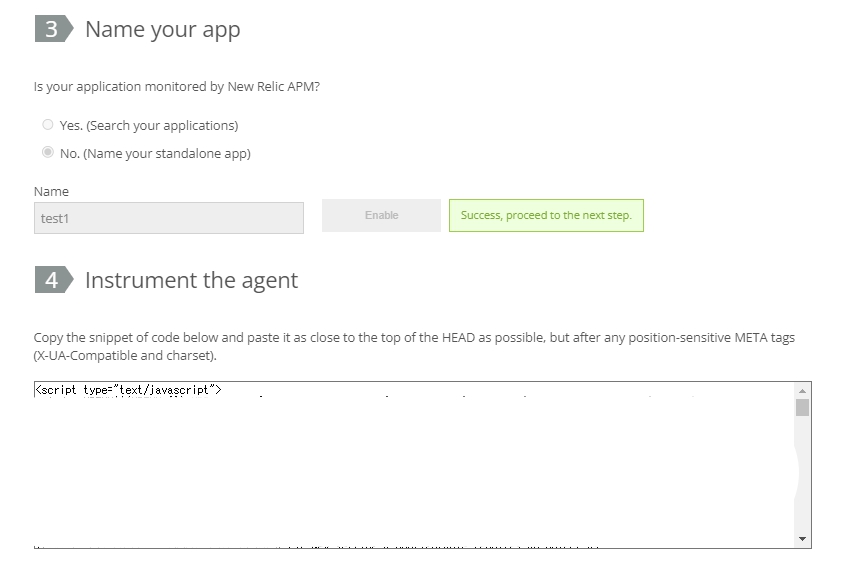Click the scrollbar down arrow in code box

click(x=802, y=539)
